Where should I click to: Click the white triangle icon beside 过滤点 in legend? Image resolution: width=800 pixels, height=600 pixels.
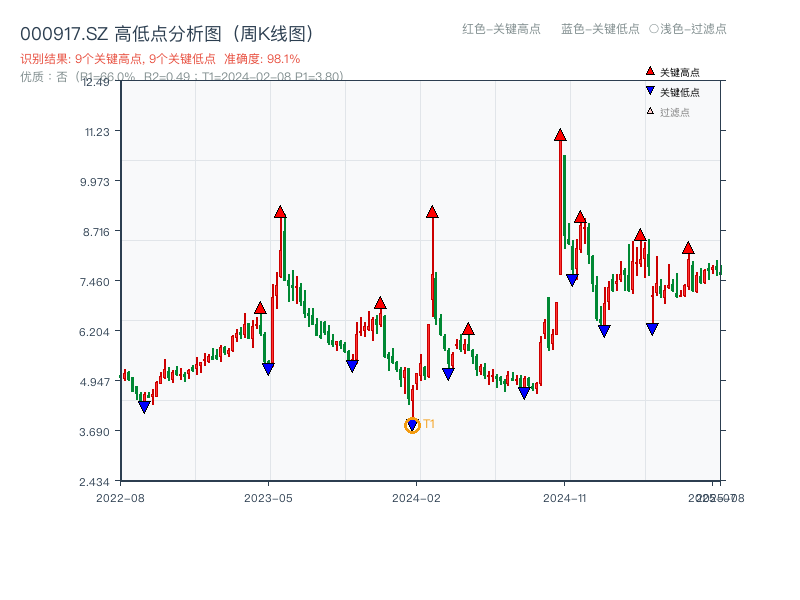tap(650, 111)
